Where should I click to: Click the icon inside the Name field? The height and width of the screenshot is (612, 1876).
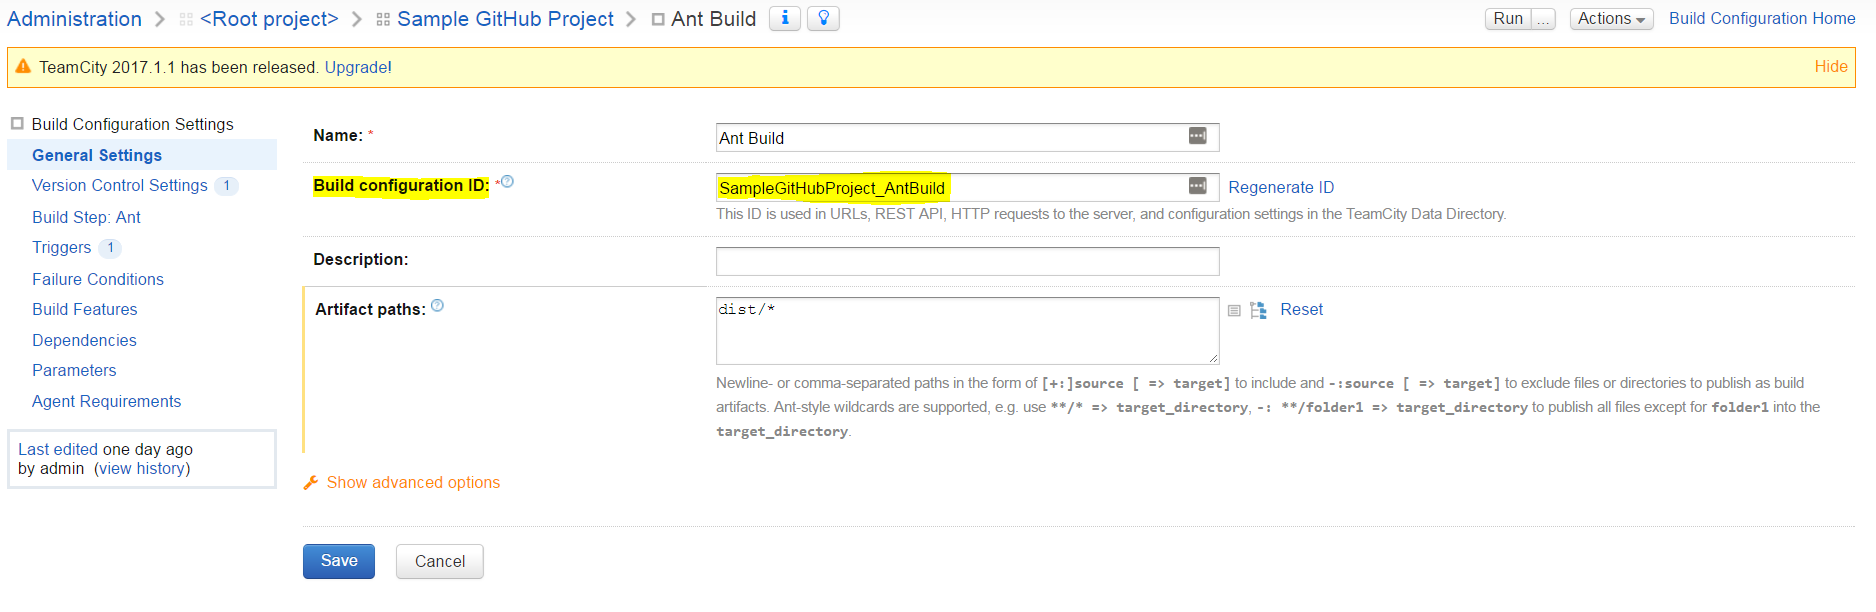point(1197,136)
